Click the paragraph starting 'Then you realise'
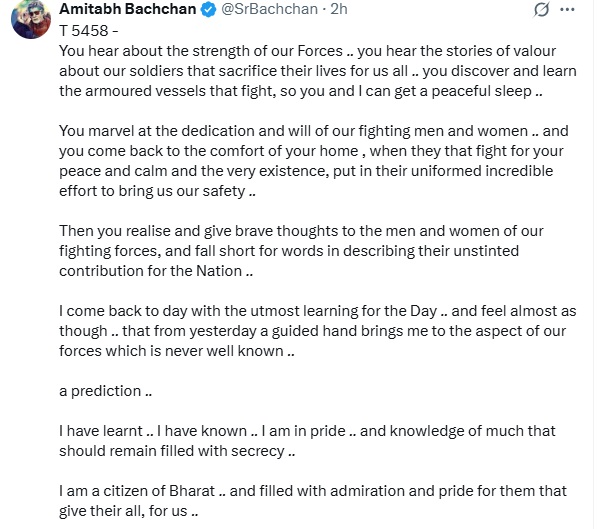The image size is (614, 529). [301, 251]
